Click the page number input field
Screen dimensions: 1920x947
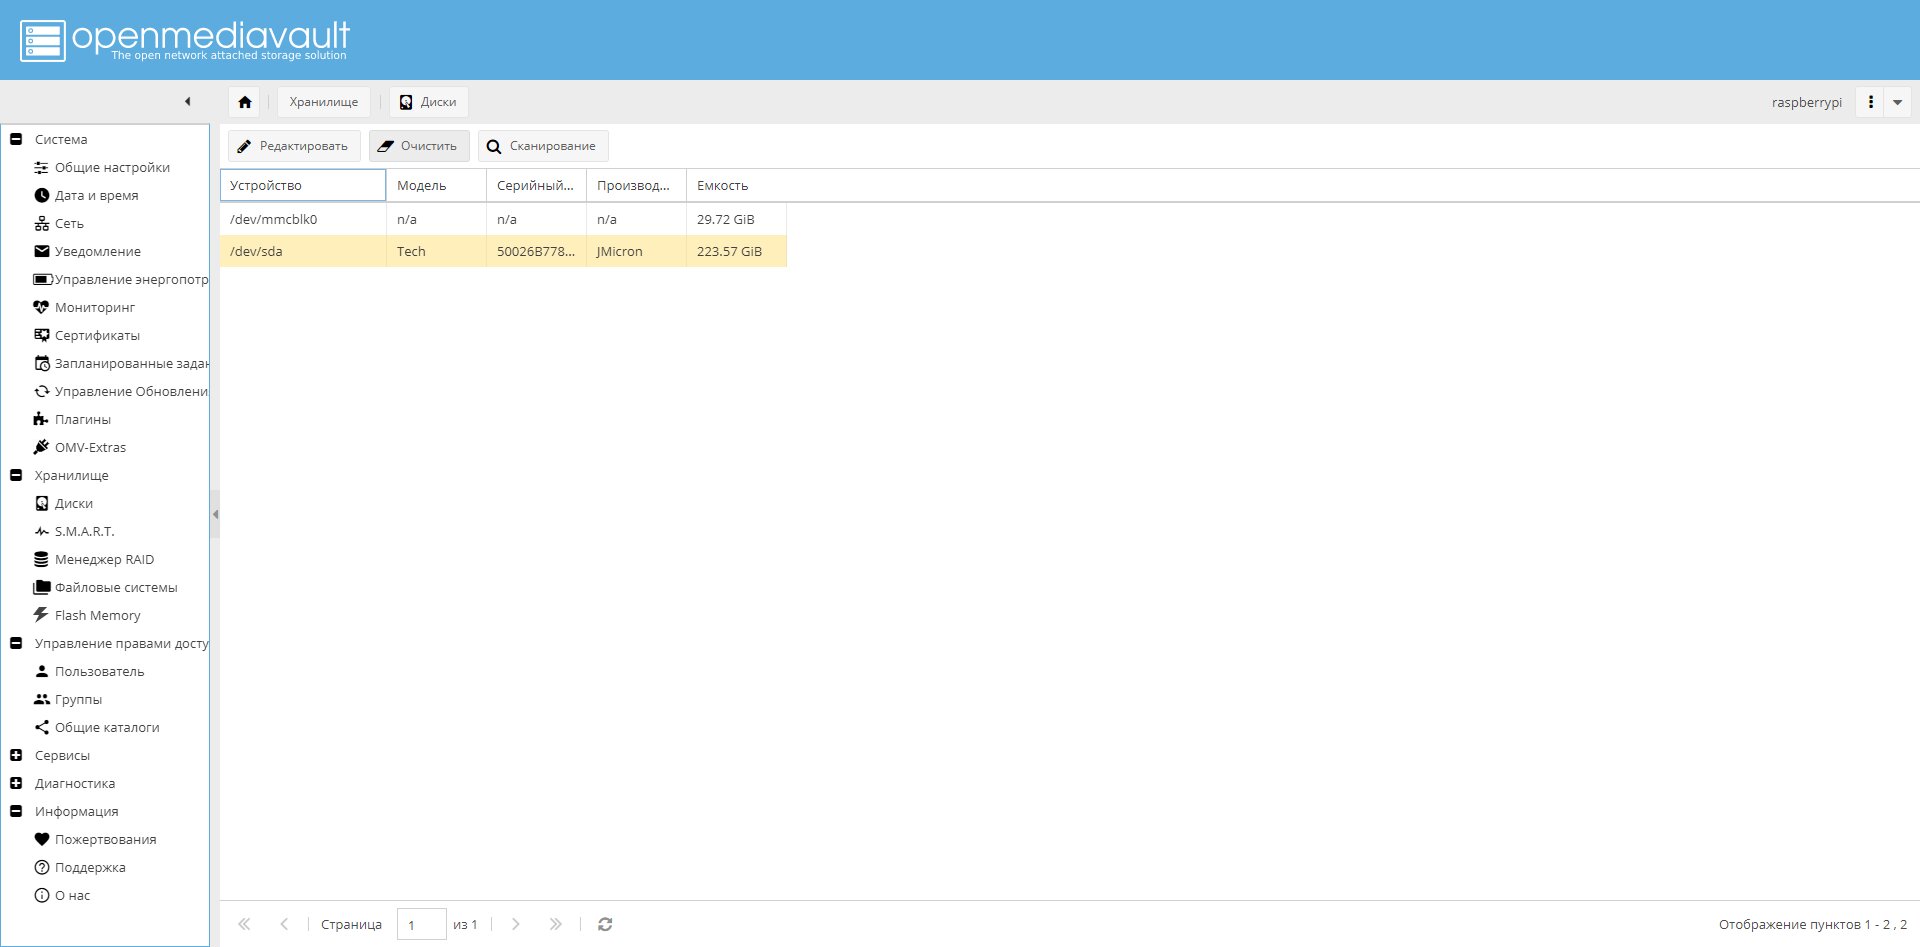[421, 924]
